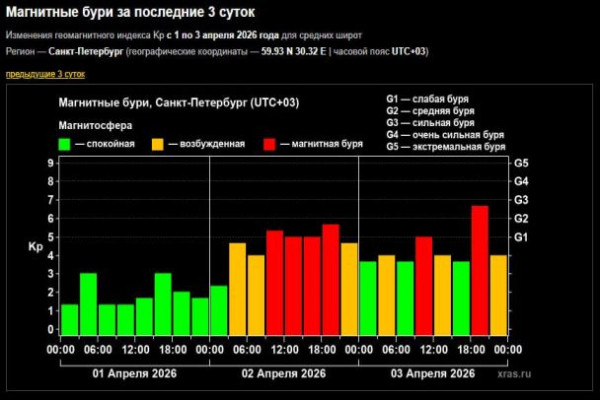The width and height of the screenshot is (600, 400).
Task: Click the 'G2 — средняя буря' legend line
Action: point(430,111)
